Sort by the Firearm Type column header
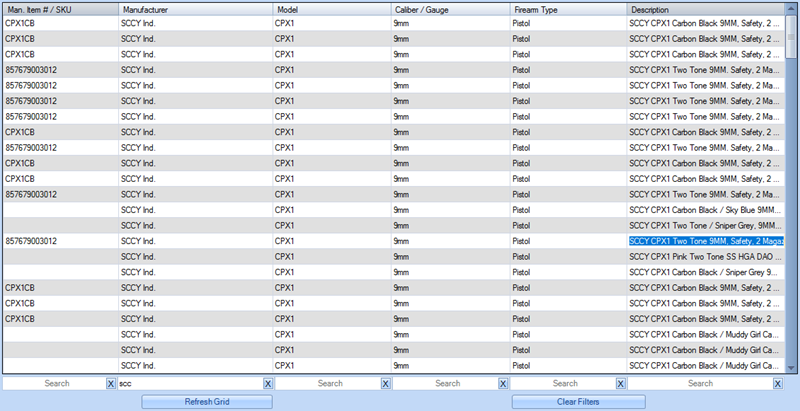Screen dimensions: 800x411 pyautogui.click(x=568, y=10)
